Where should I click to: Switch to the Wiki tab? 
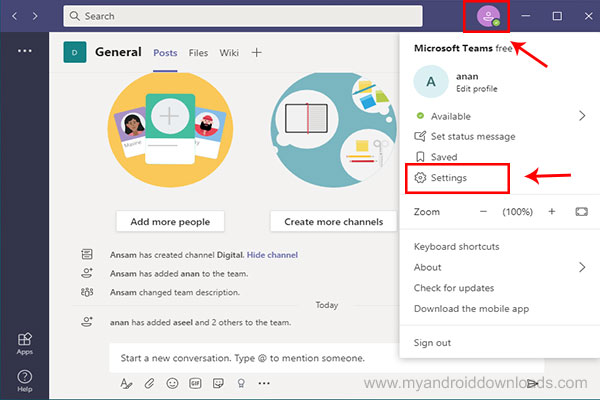coord(229,53)
